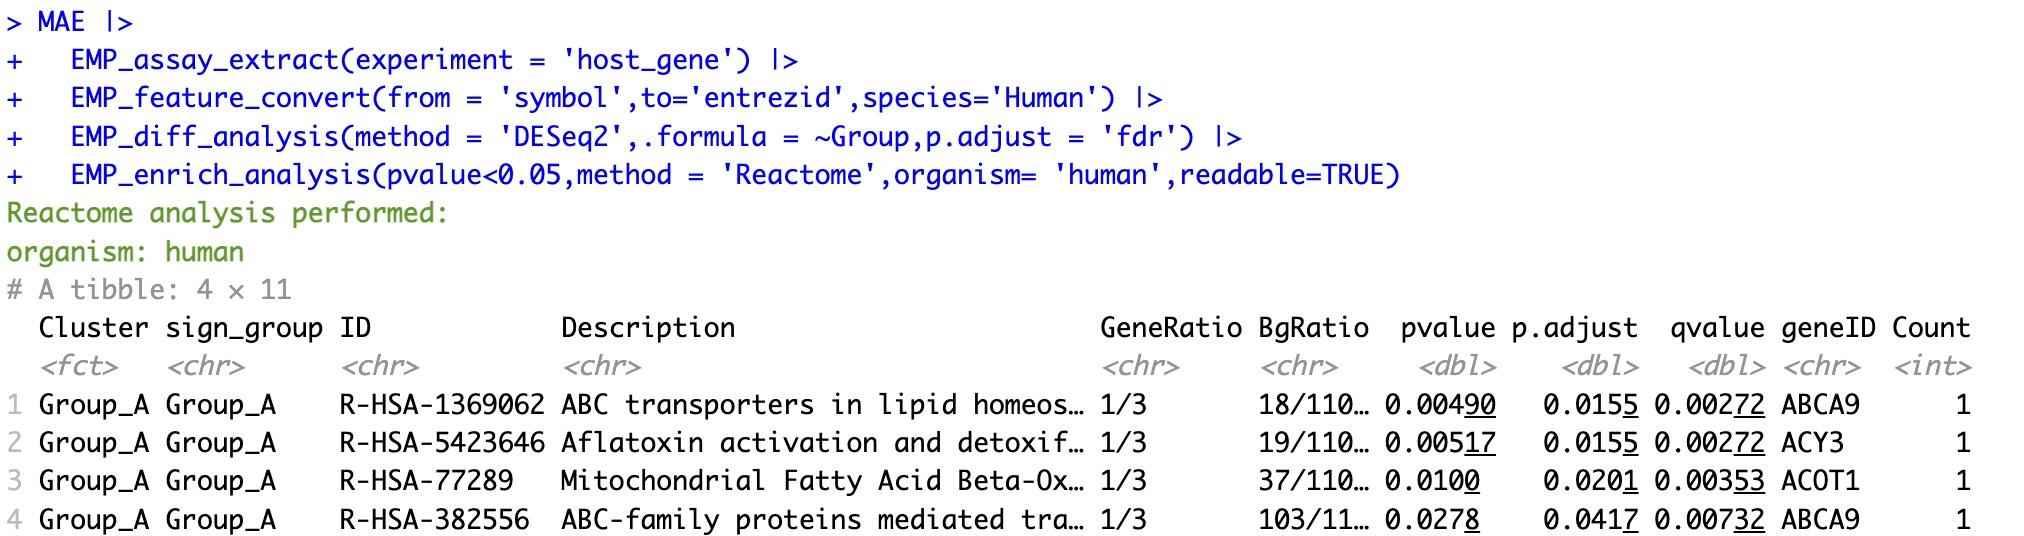Click the ACOT1 gene ID value

[x=1820, y=481]
